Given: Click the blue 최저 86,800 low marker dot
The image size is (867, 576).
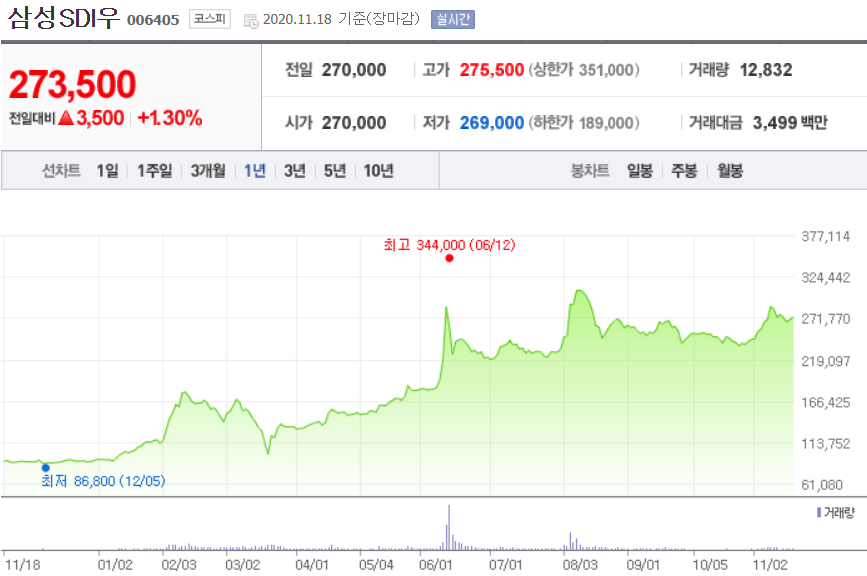Looking at the screenshot, I should (x=46, y=468).
